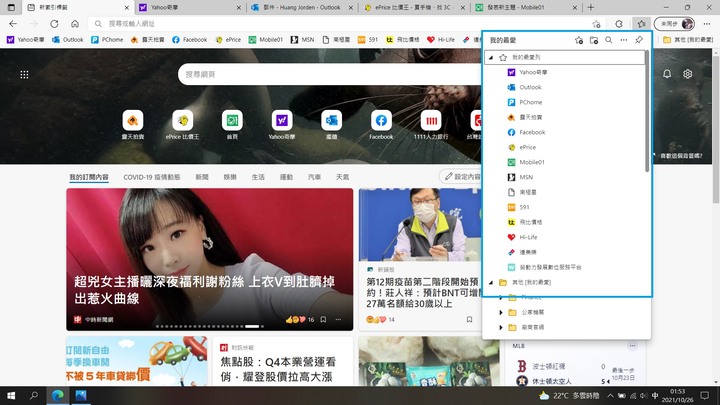Viewport: 720px width, 405px height.
Task: Open 超兇女主播 headline news card
Action: click(209, 259)
